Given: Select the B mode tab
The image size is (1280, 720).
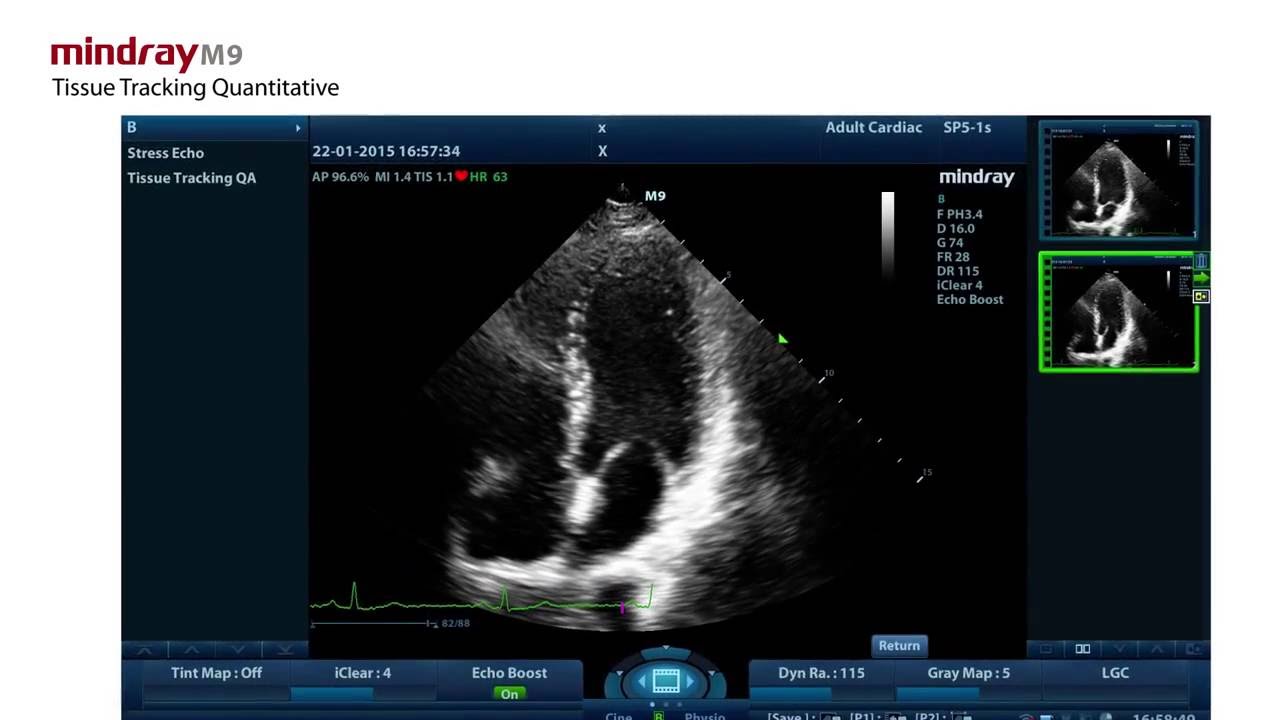Looking at the screenshot, I should pos(214,127).
